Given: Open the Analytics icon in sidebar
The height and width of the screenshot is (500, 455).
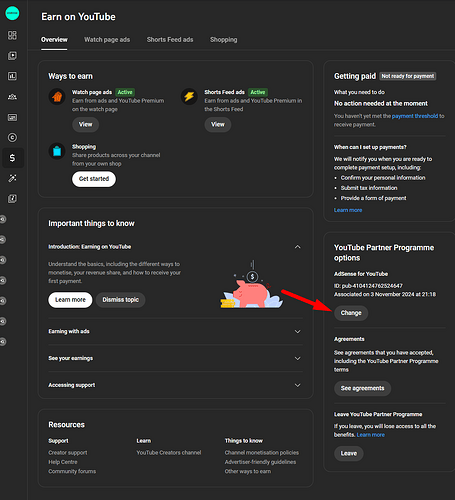Looking at the screenshot, I should click(12, 76).
